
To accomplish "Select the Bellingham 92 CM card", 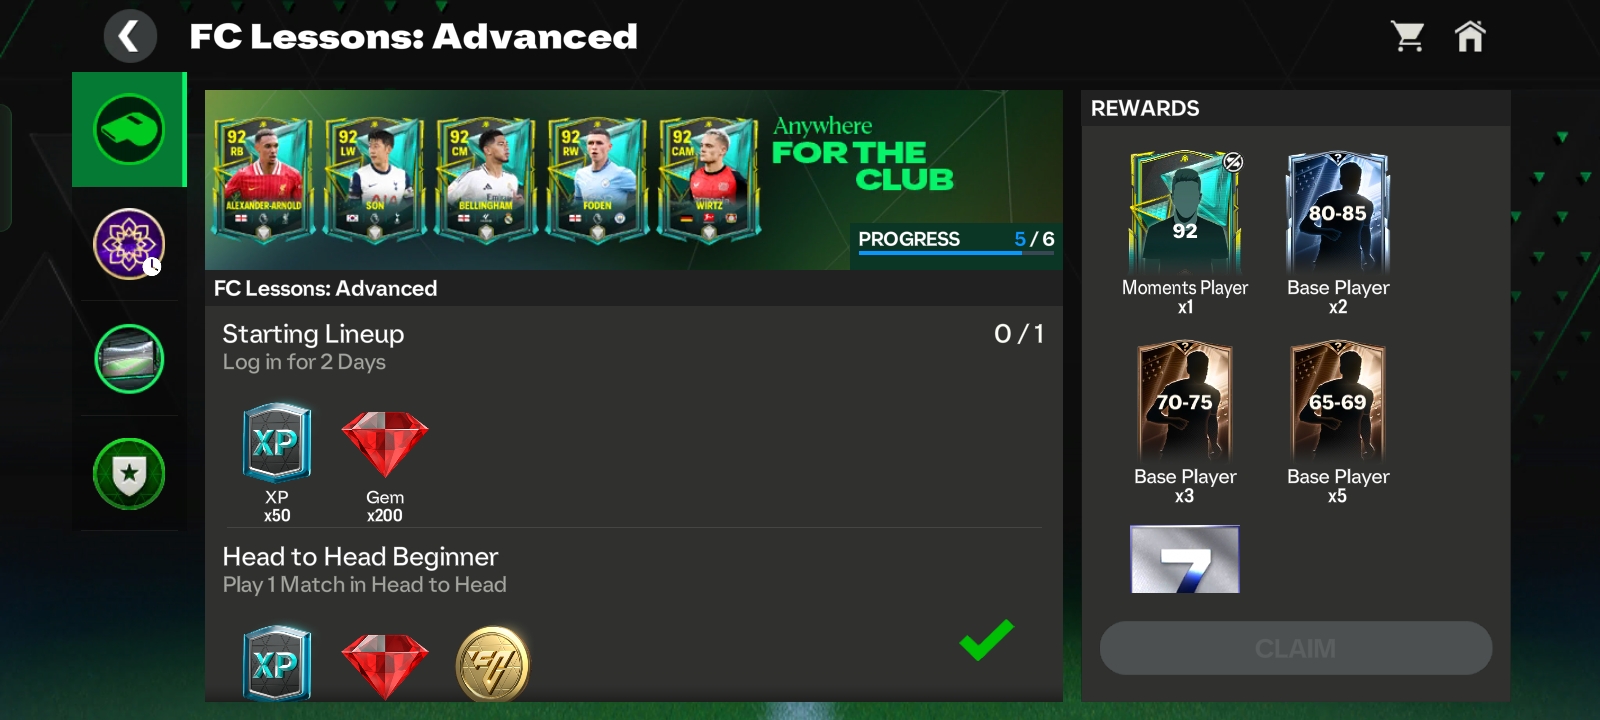I will (485, 180).
